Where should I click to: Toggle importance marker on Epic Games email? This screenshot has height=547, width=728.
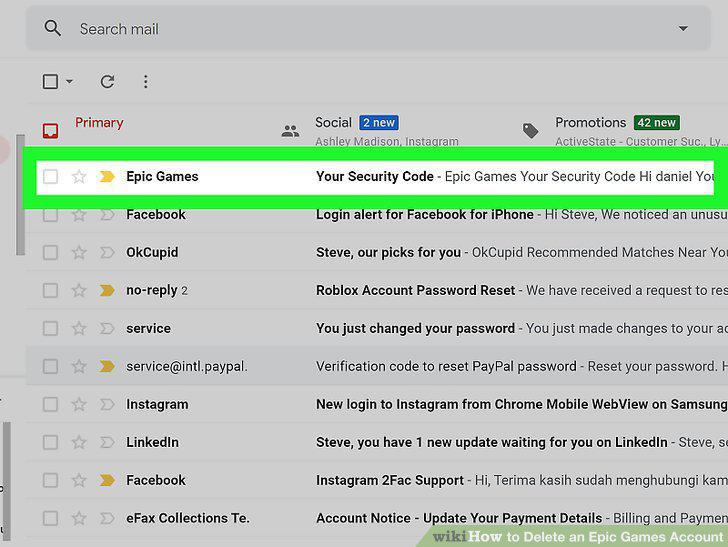(x=107, y=176)
